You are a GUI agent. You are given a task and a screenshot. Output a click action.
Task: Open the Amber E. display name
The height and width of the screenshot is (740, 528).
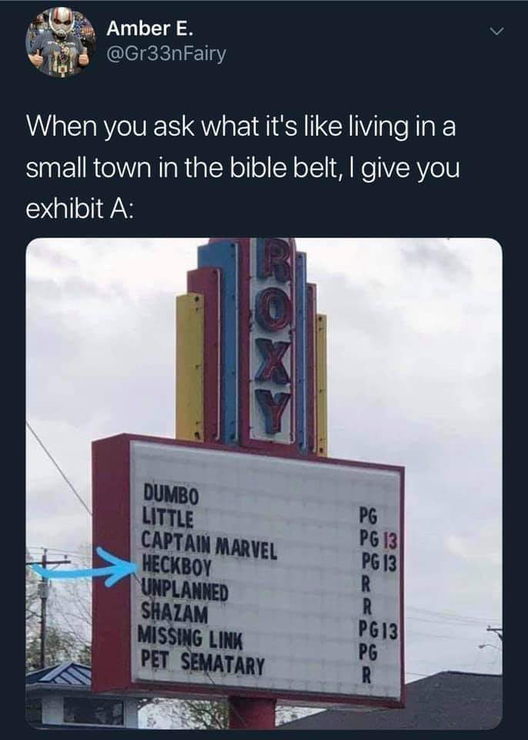click(150, 29)
